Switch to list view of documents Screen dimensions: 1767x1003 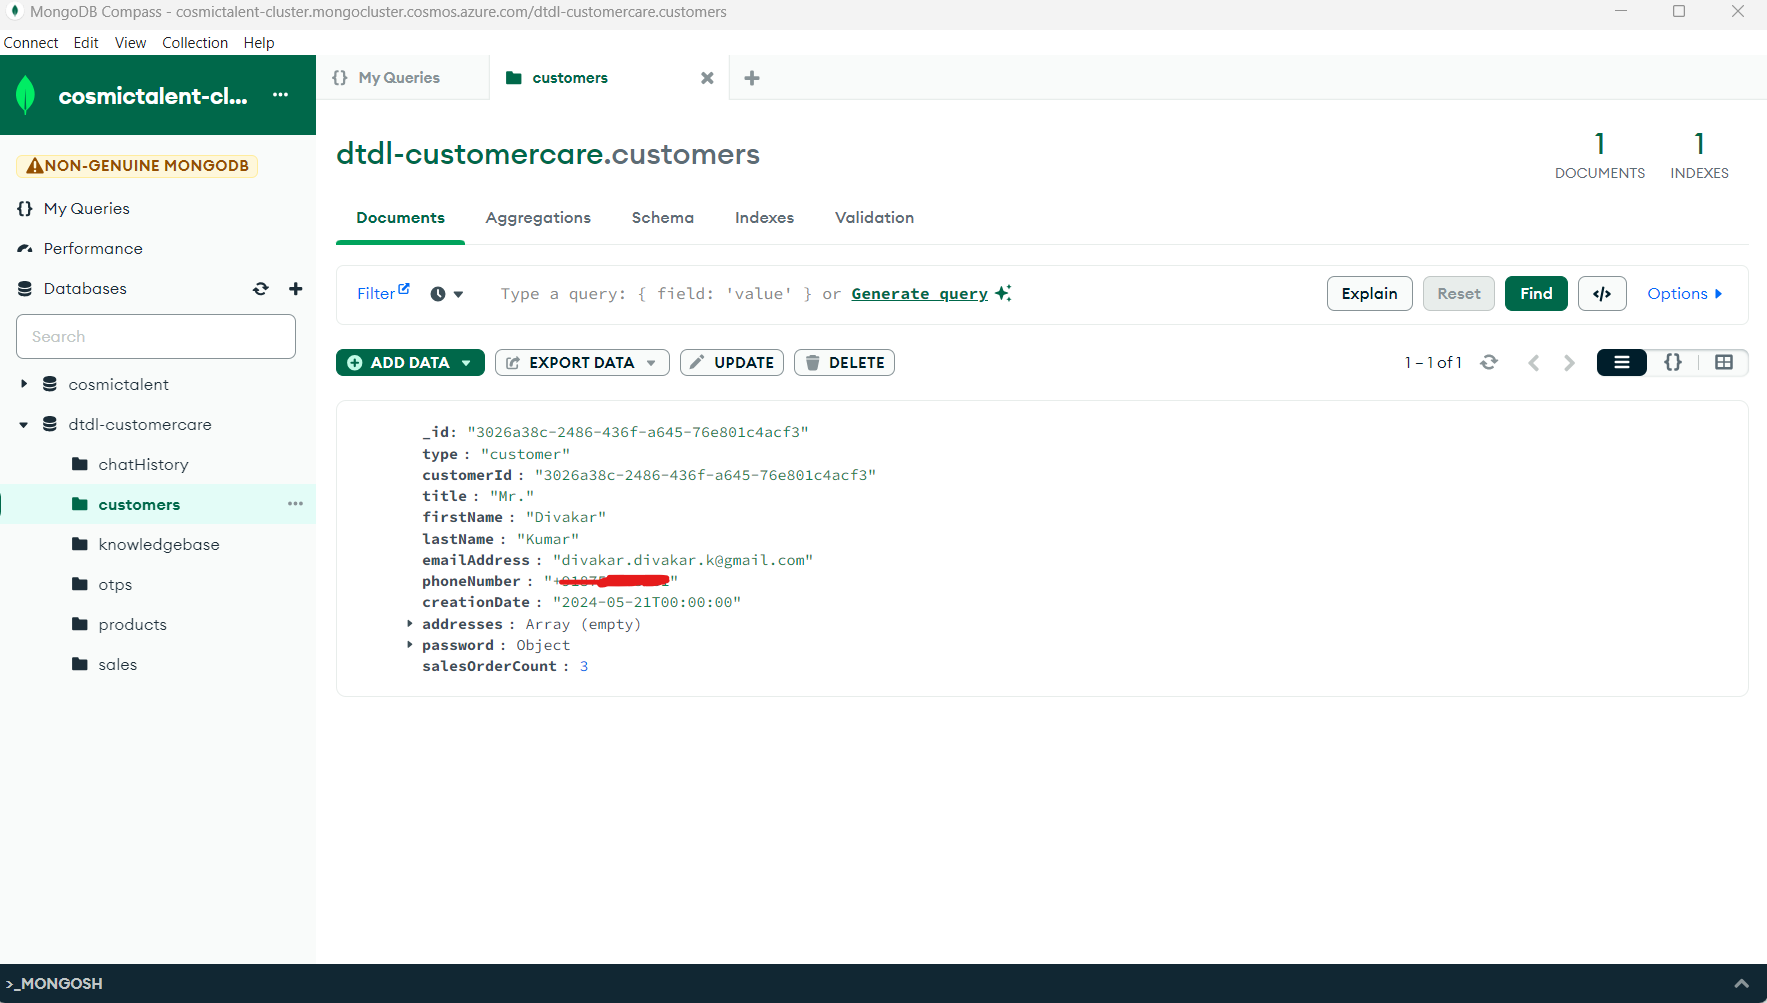click(x=1622, y=362)
